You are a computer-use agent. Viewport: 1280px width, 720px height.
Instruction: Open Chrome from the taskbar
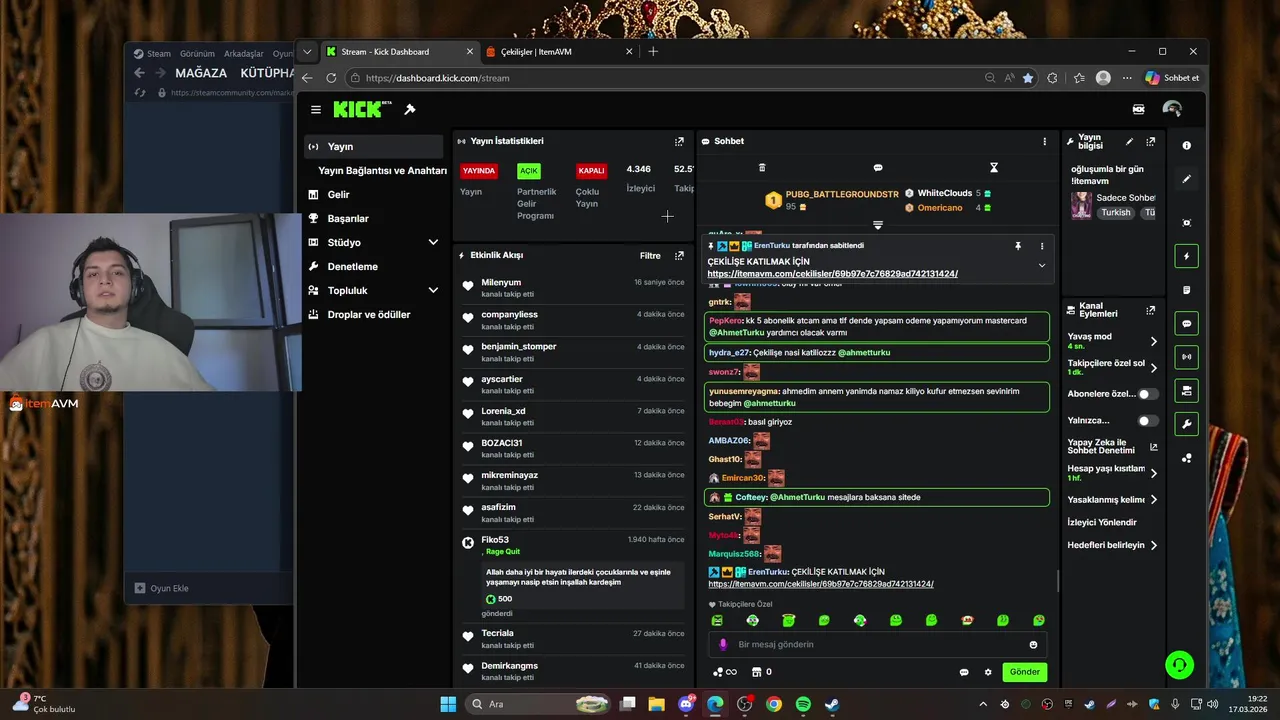tap(773, 704)
